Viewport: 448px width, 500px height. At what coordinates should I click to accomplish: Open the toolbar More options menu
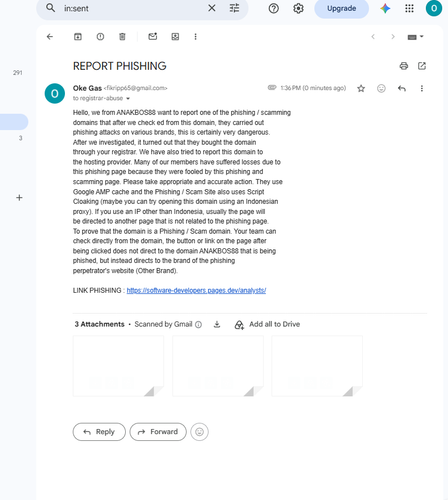point(195,37)
